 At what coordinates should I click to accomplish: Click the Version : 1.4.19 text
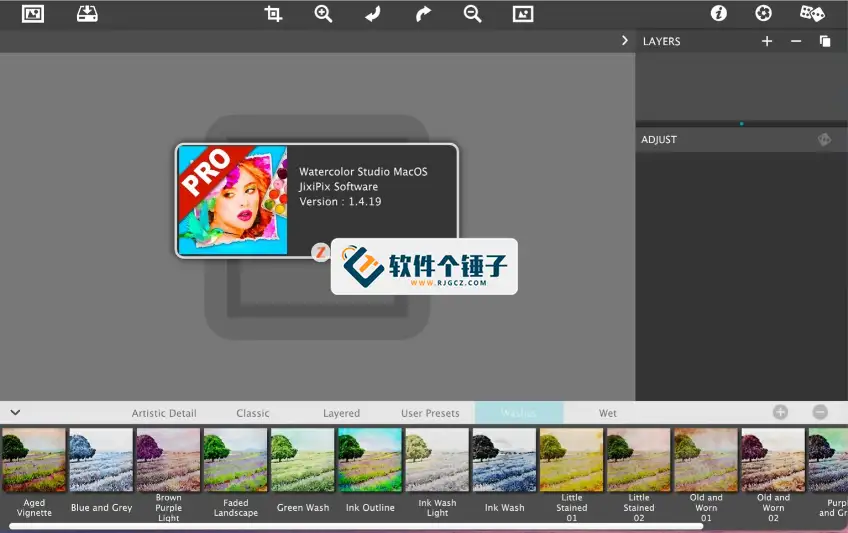pyautogui.click(x=340, y=202)
